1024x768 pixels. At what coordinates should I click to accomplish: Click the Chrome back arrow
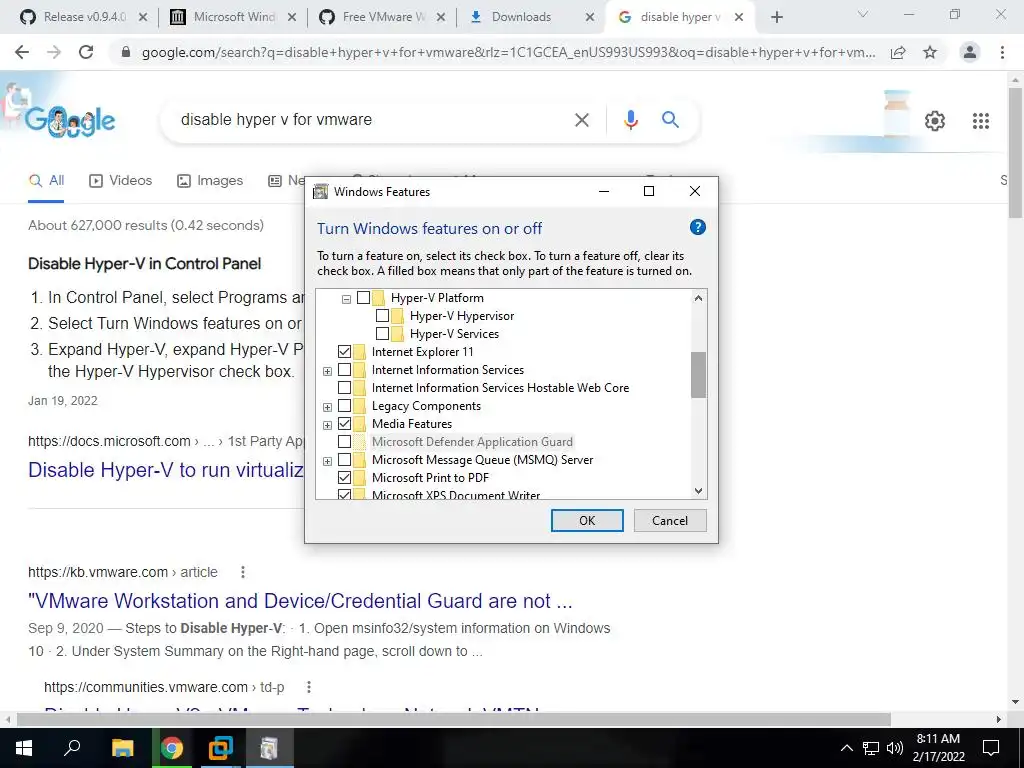[22, 52]
